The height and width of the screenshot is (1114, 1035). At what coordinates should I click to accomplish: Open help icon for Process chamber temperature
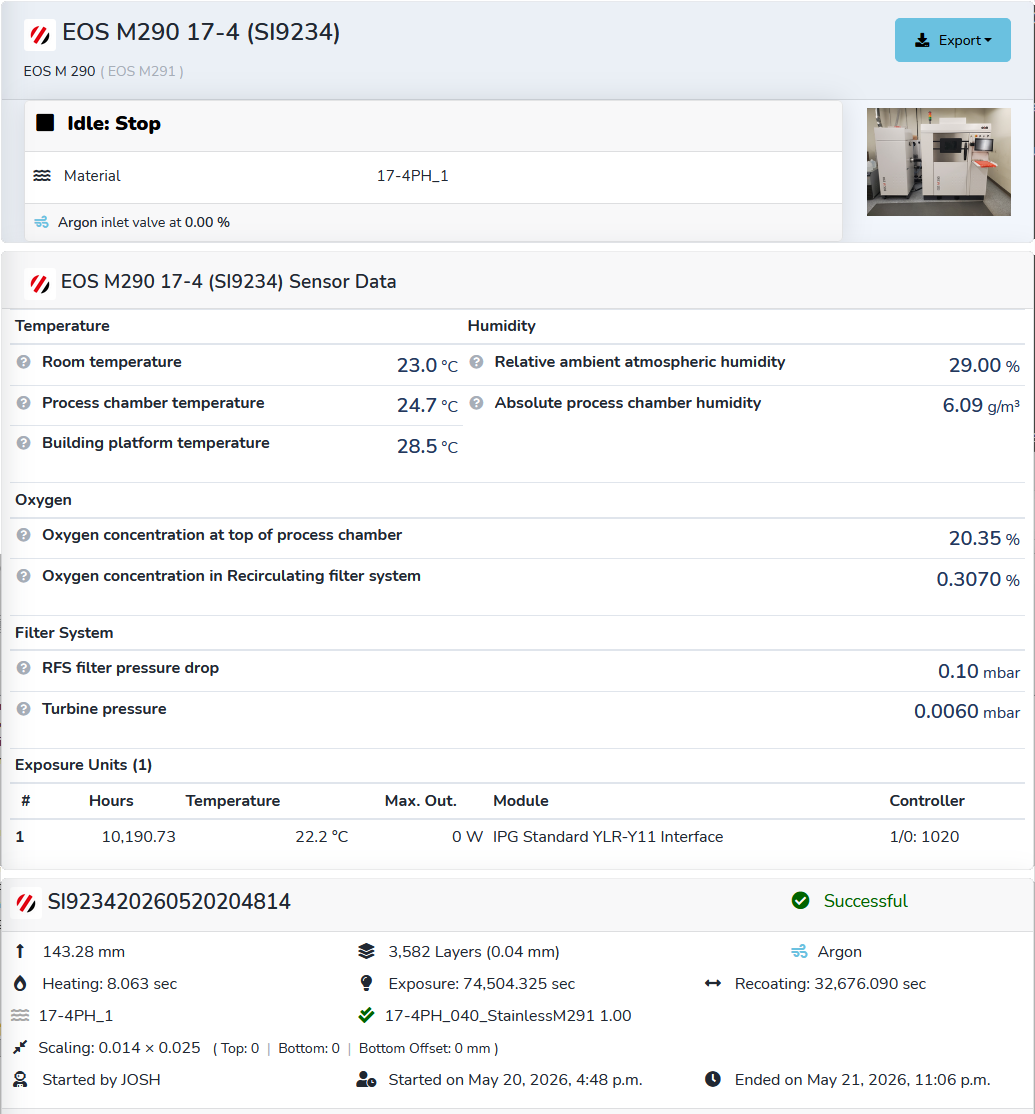pyautogui.click(x=23, y=403)
